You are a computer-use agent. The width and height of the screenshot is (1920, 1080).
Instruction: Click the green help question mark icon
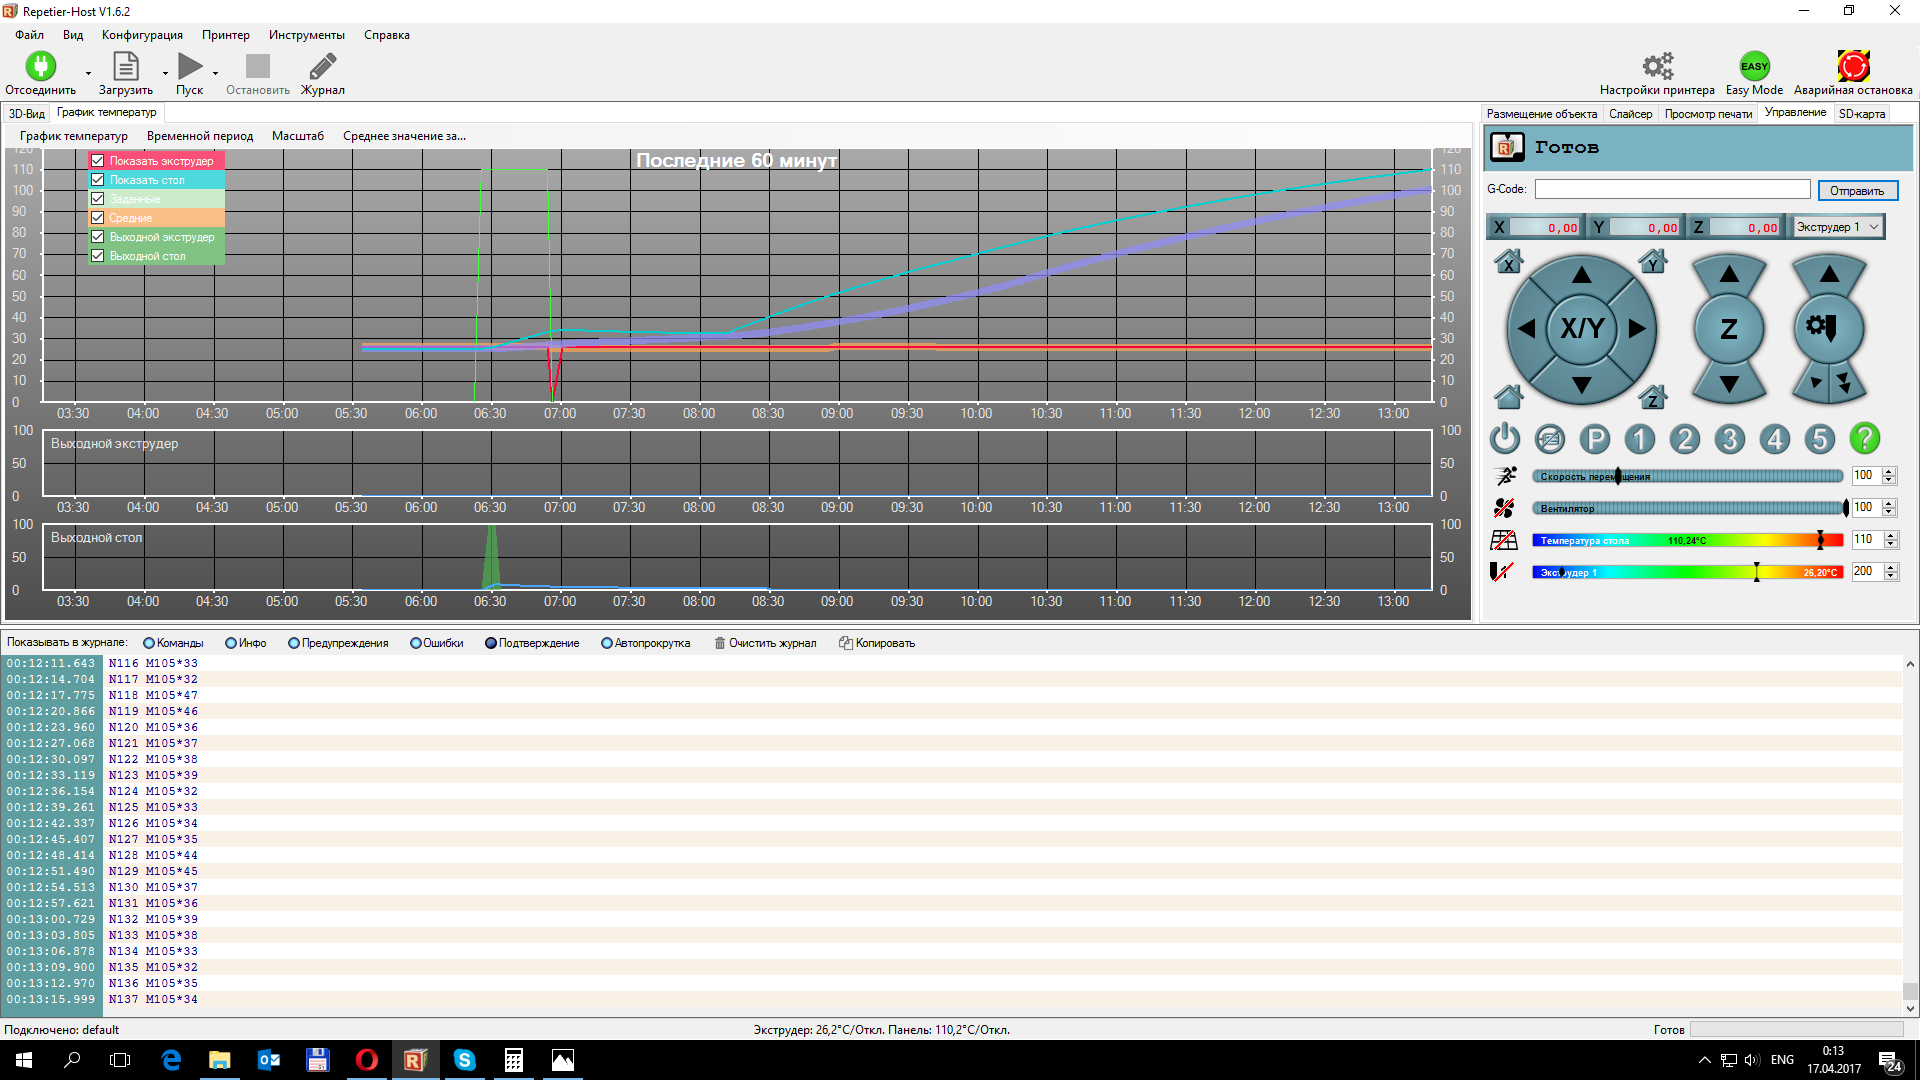[1864, 439]
